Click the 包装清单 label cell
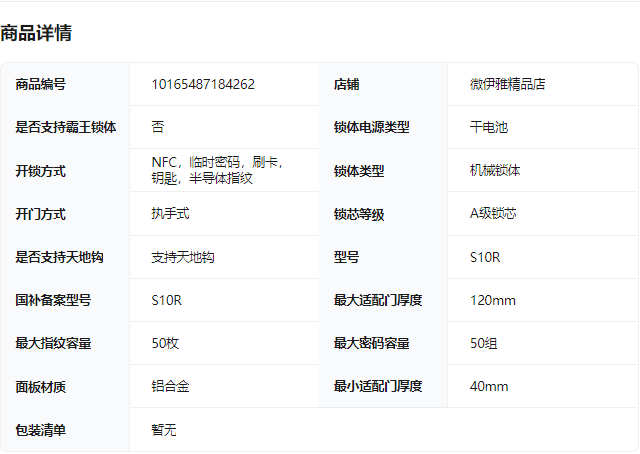Viewport: 640px width, 454px height. [x=41, y=430]
